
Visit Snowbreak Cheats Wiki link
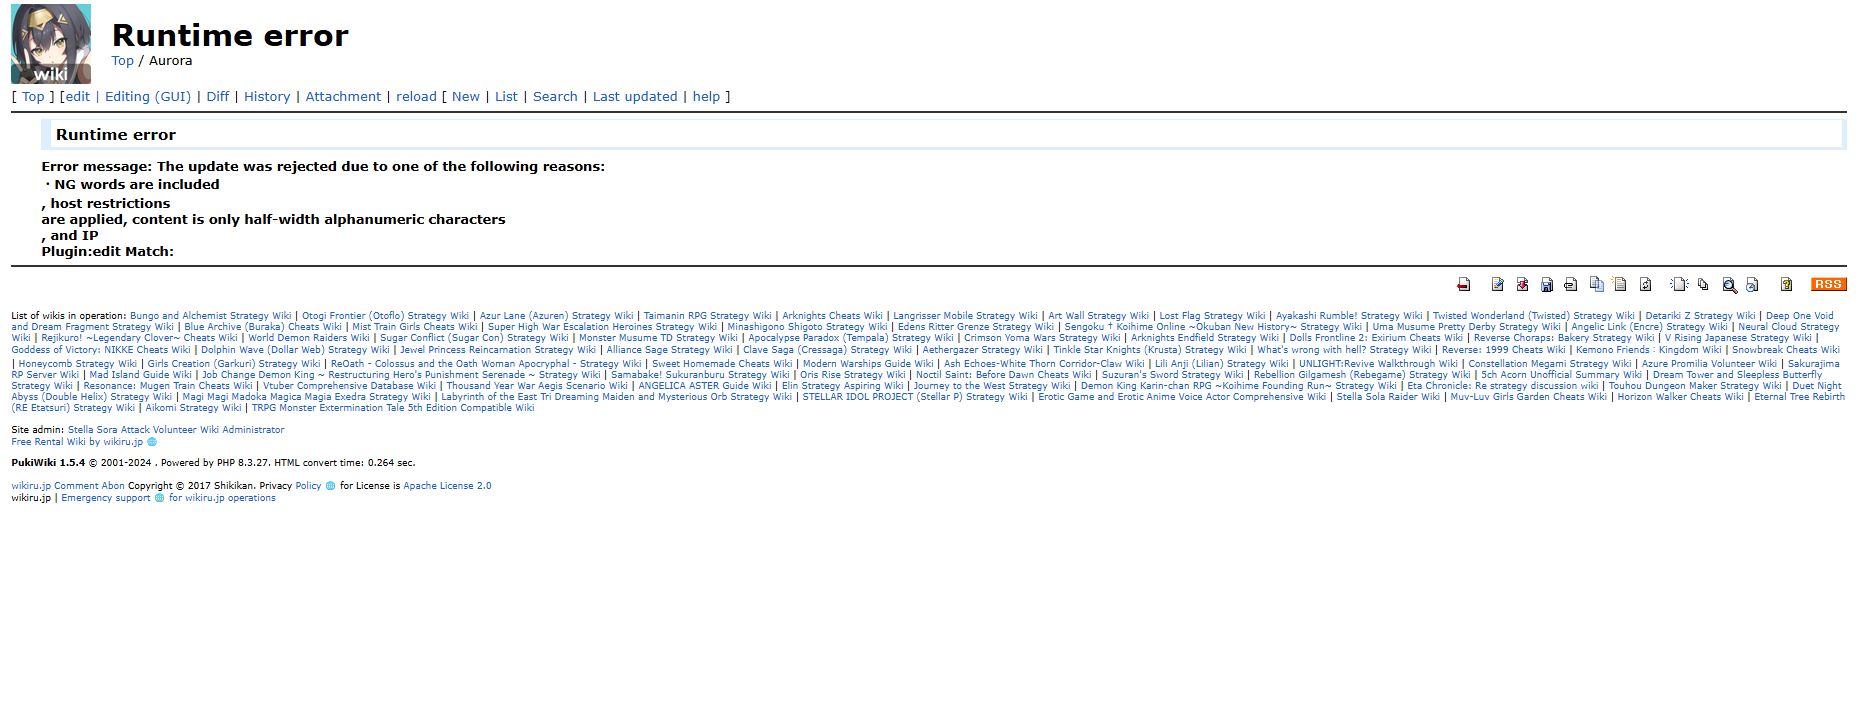(x=1786, y=350)
